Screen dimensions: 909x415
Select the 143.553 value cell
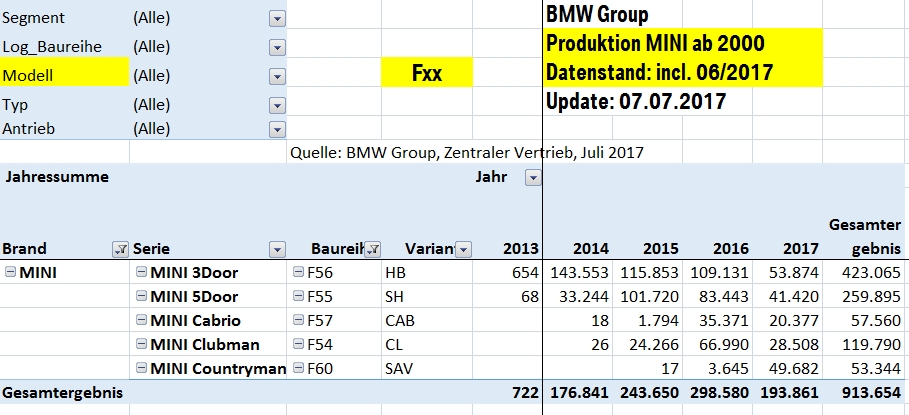578,272
